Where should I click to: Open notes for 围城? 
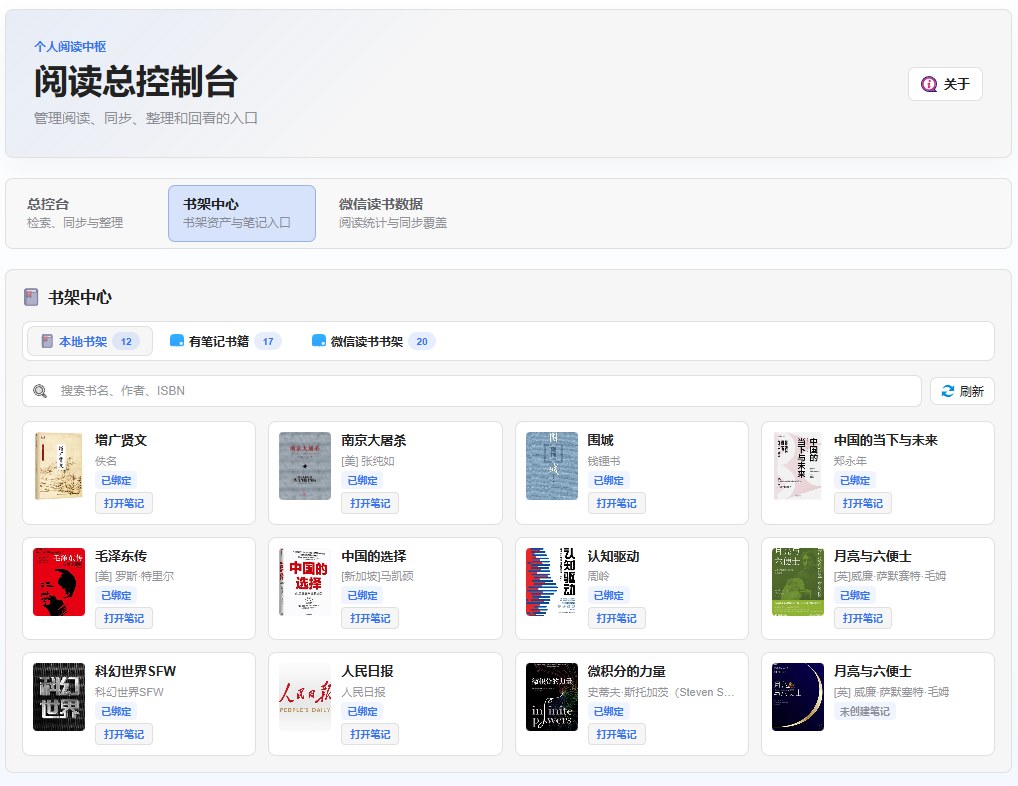(617, 503)
